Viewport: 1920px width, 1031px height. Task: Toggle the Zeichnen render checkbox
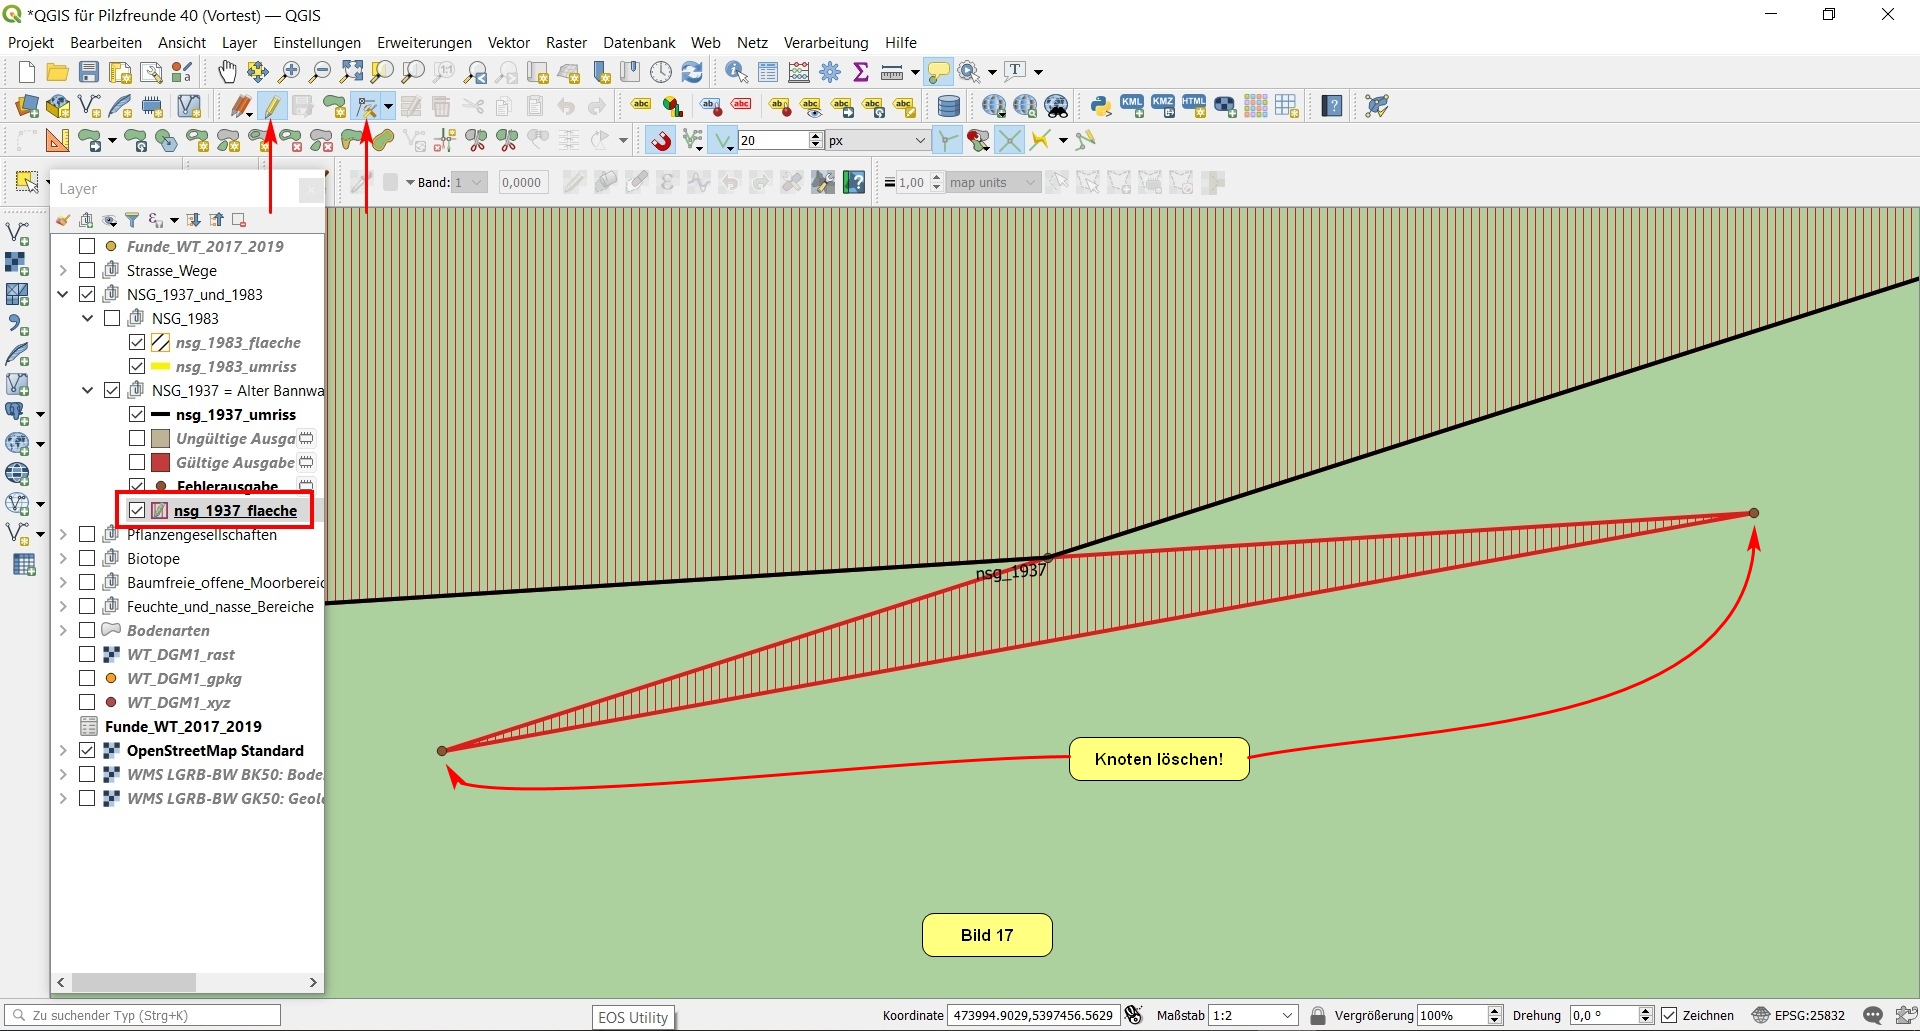pos(1669,1015)
